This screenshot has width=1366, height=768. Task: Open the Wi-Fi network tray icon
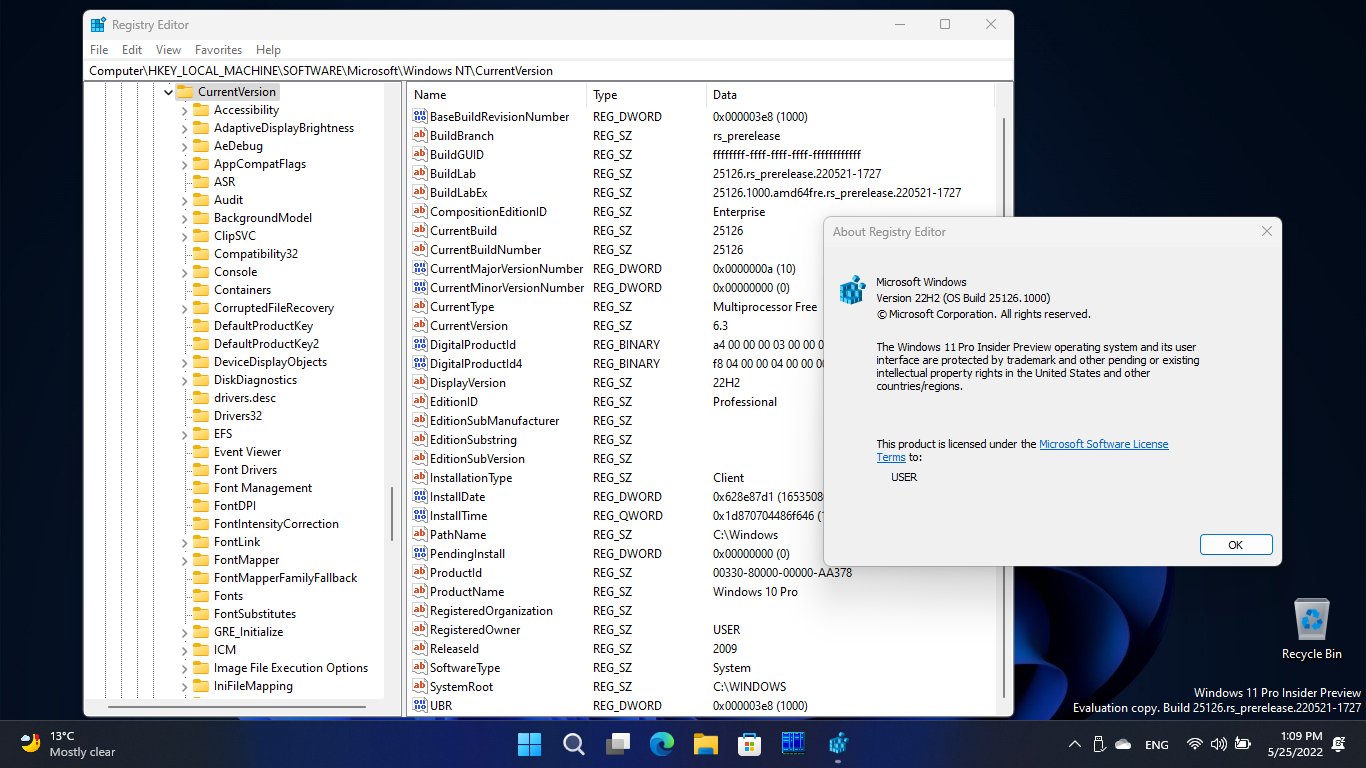click(x=1194, y=744)
